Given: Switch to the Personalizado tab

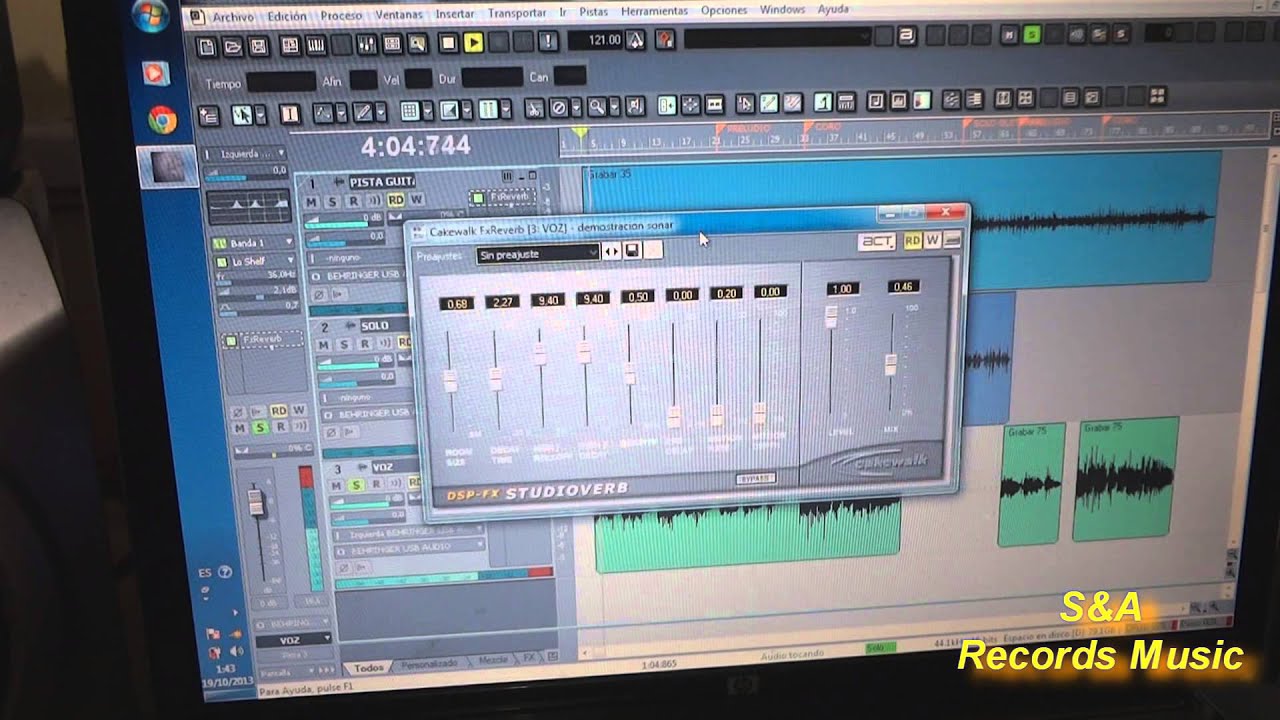Looking at the screenshot, I should pyautogui.click(x=429, y=664).
